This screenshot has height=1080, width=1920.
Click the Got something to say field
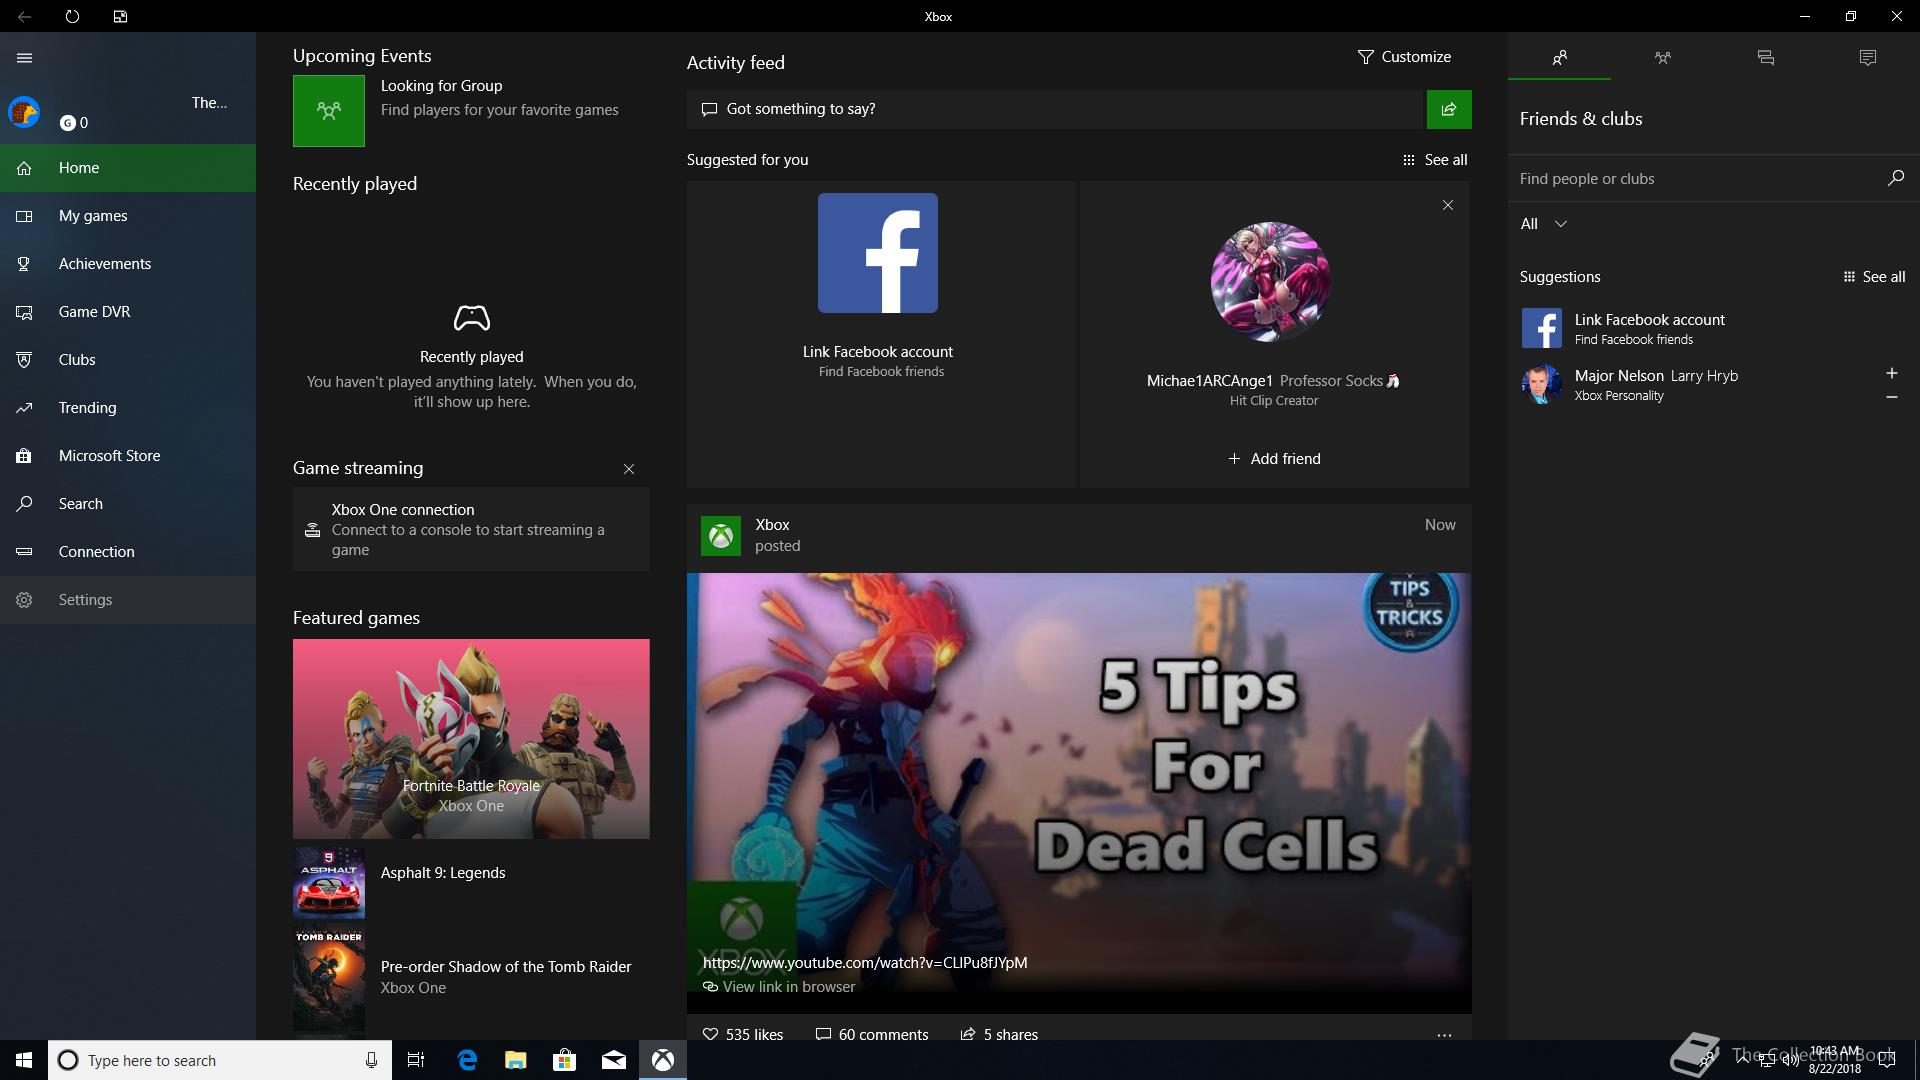(1055, 109)
